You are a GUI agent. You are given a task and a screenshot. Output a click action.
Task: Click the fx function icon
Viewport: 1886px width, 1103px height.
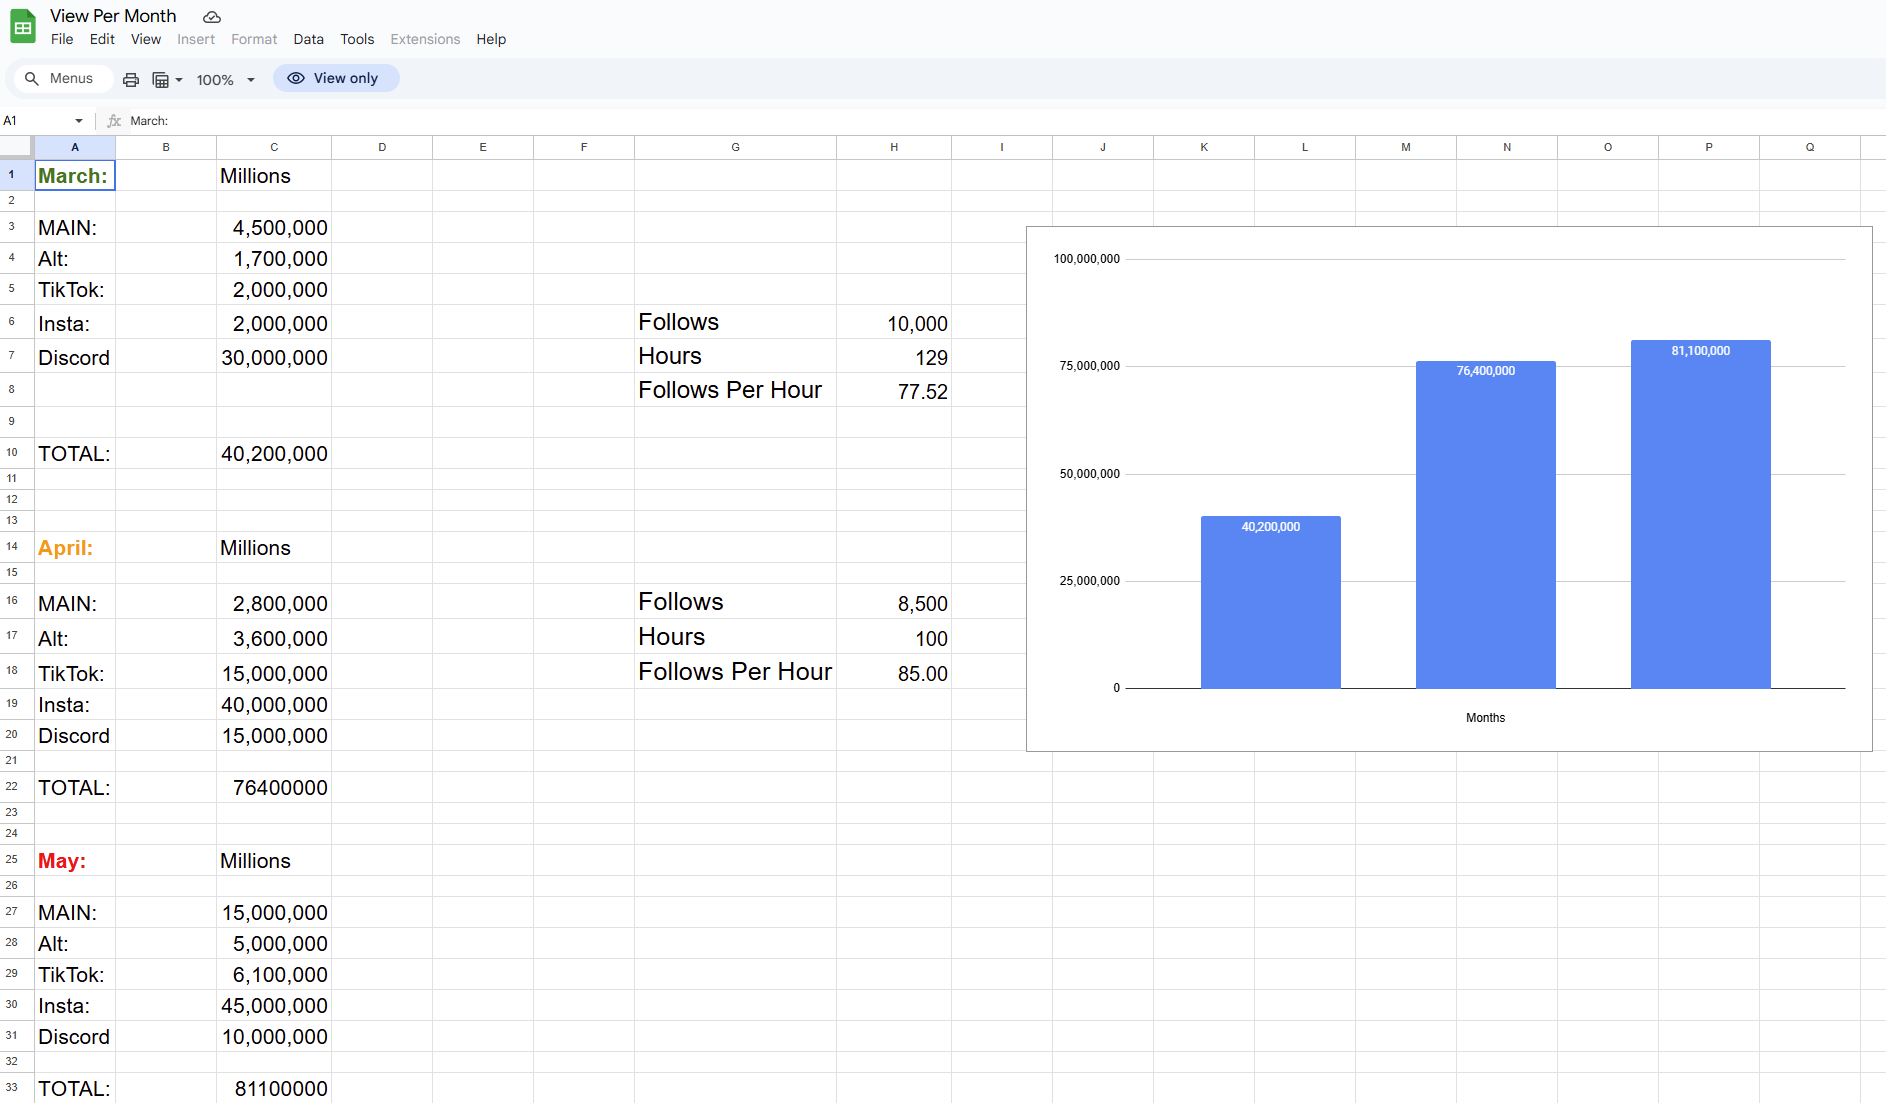click(x=114, y=121)
